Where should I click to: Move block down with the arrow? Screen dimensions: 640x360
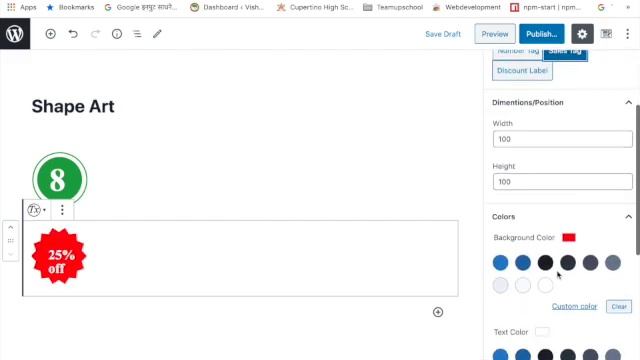pyautogui.click(x=11, y=254)
